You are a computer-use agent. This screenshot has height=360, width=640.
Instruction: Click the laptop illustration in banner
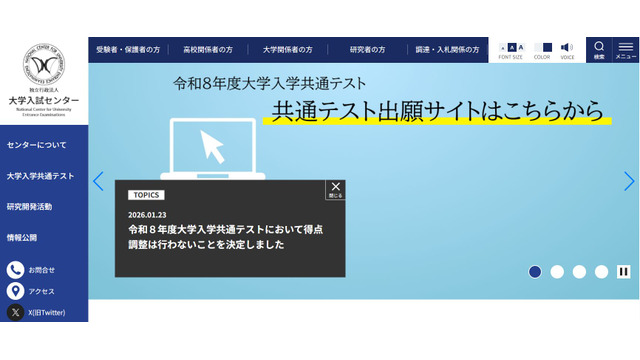coord(213,149)
